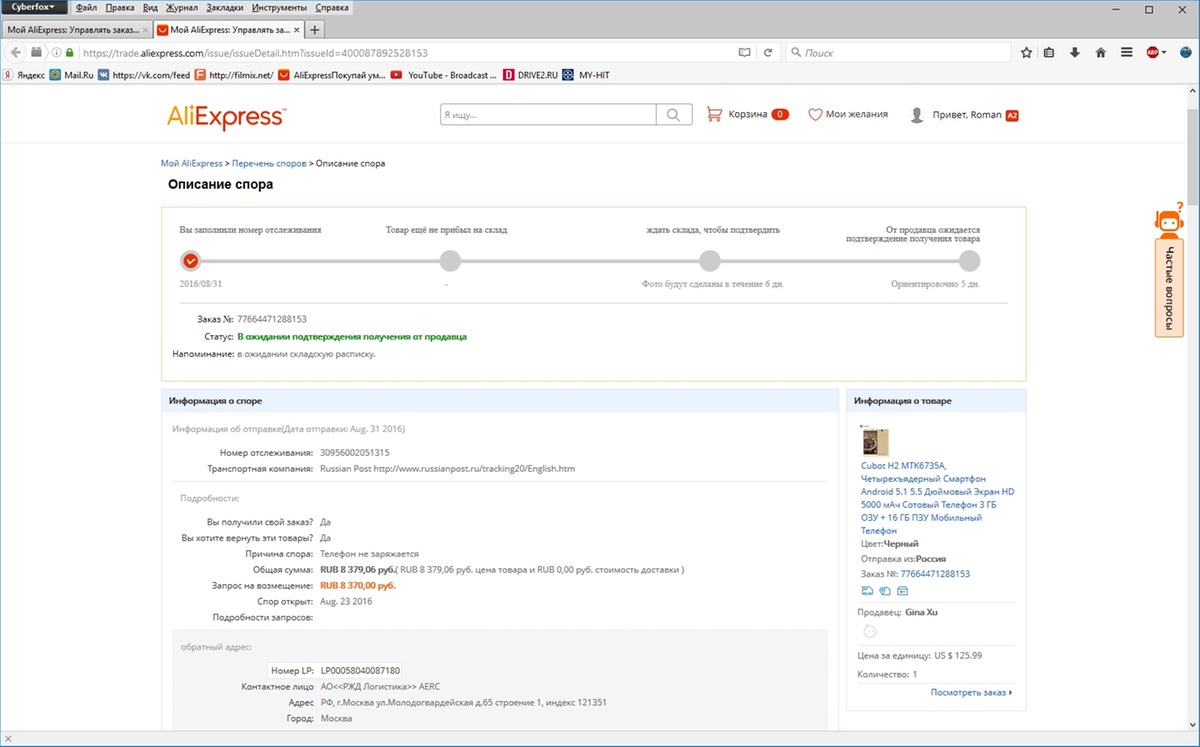The width and height of the screenshot is (1200, 747).
Task: Click inside the Я ищу search field
Action: pyautogui.click(x=548, y=115)
